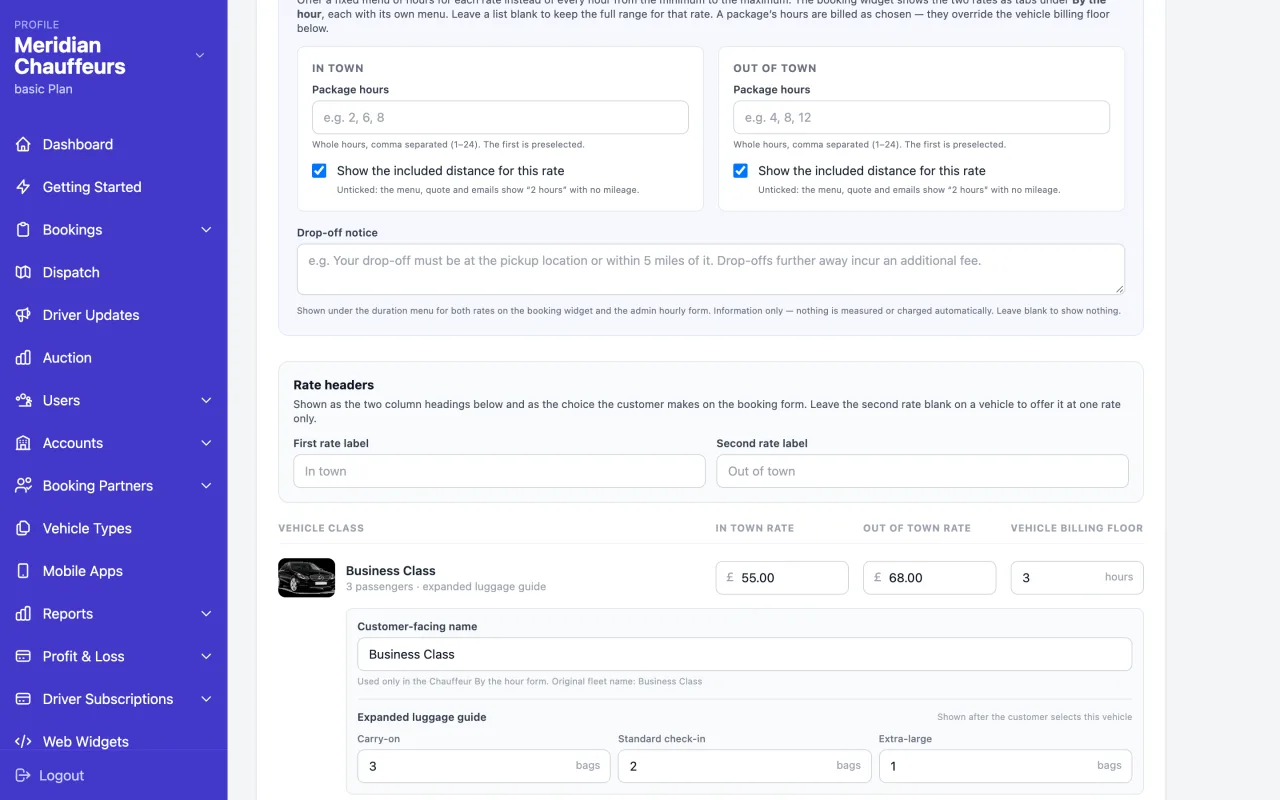The width and height of the screenshot is (1280, 800).
Task: Click the Getting Started lightning icon
Action: [x=23, y=187]
